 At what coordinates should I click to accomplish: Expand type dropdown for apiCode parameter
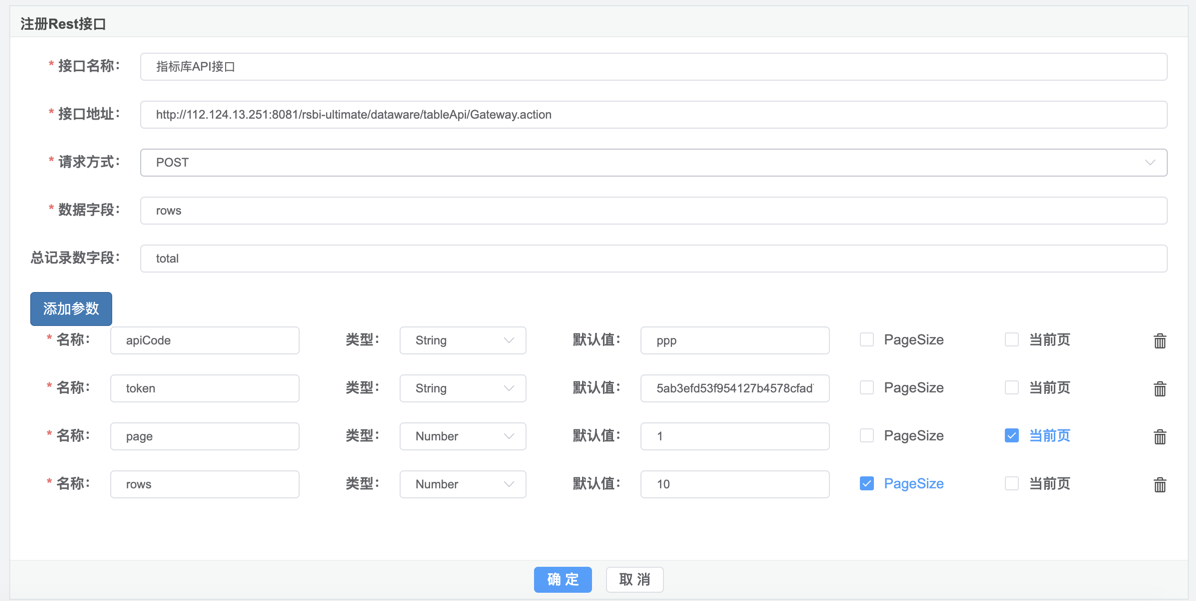pyautogui.click(x=463, y=340)
